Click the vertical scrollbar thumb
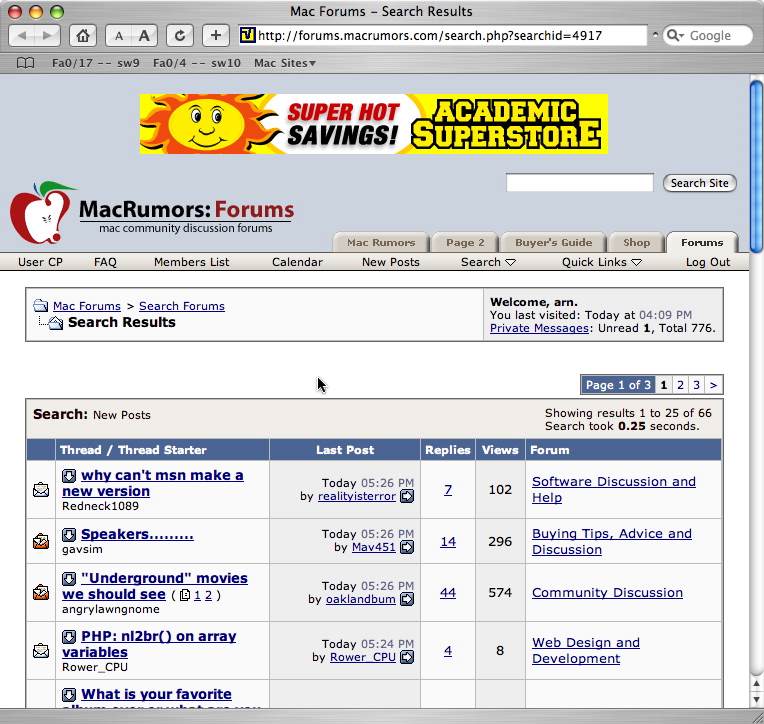The height and width of the screenshot is (724, 764). 756,167
